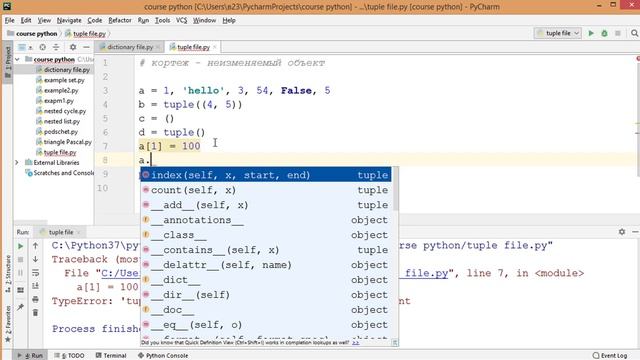Close the tuple file.py editor tab
The width and height of the screenshot is (640, 360).
point(214,47)
